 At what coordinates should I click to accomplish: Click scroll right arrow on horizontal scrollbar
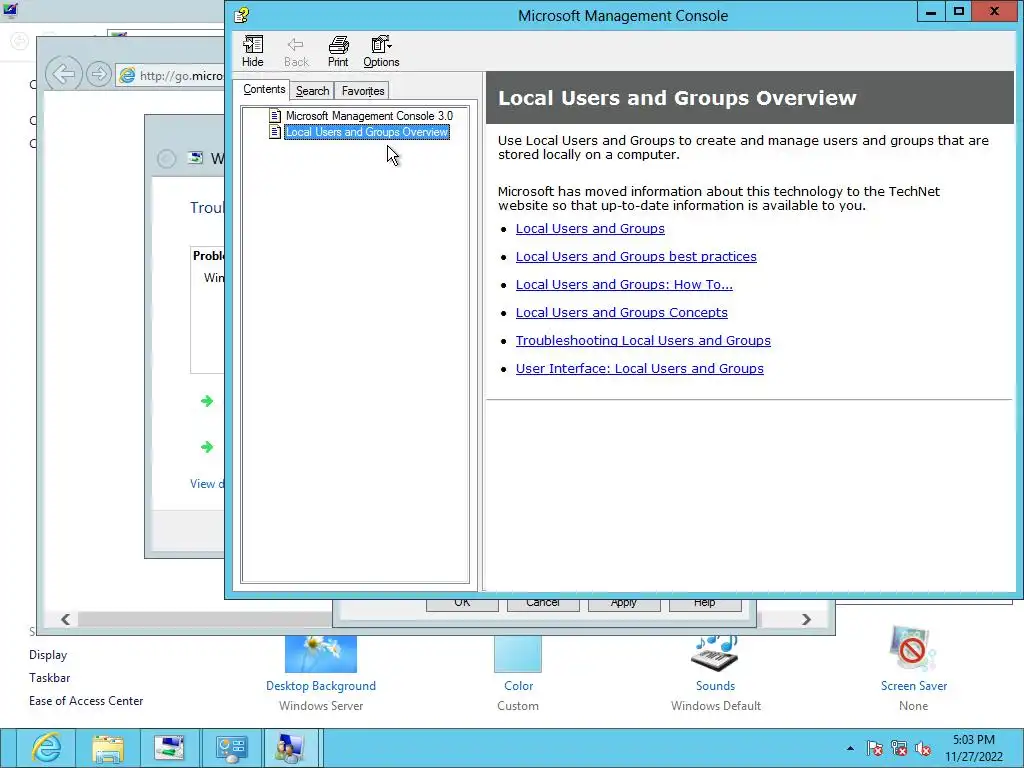click(806, 619)
